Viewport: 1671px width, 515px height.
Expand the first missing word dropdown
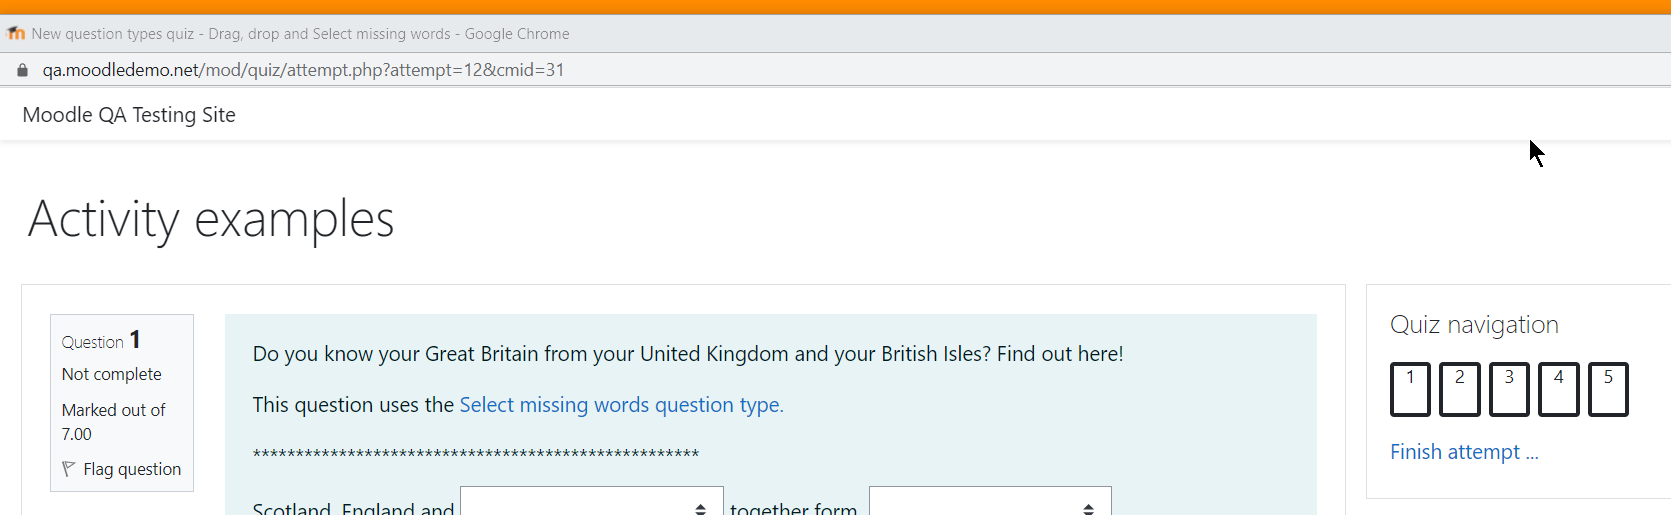[592, 501]
